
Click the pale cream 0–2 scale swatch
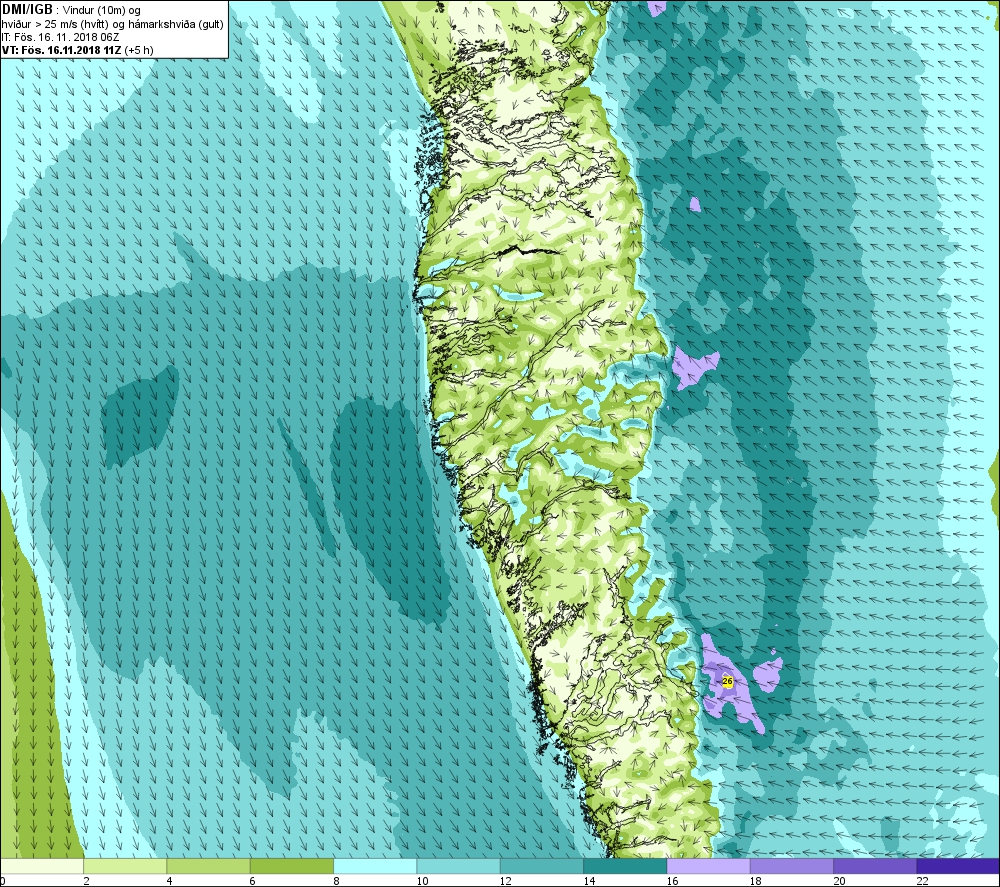pos(42,866)
